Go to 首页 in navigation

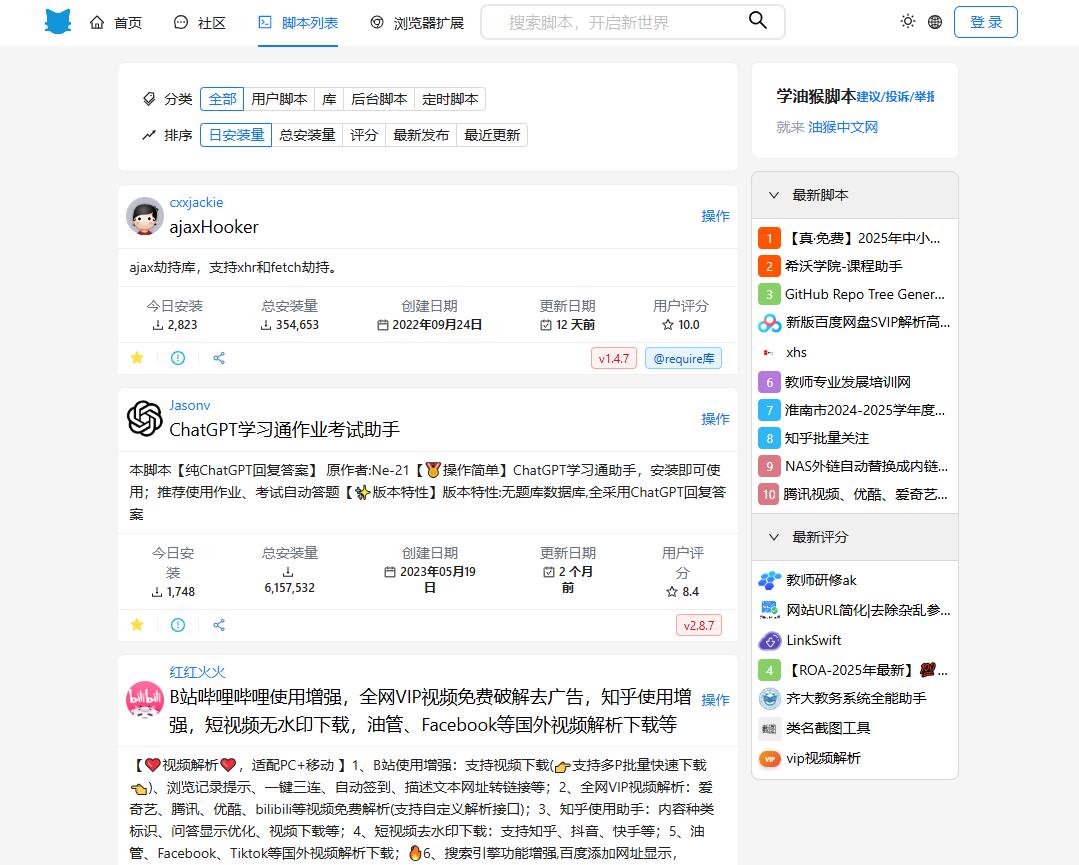pyautogui.click(x=116, y=23)
